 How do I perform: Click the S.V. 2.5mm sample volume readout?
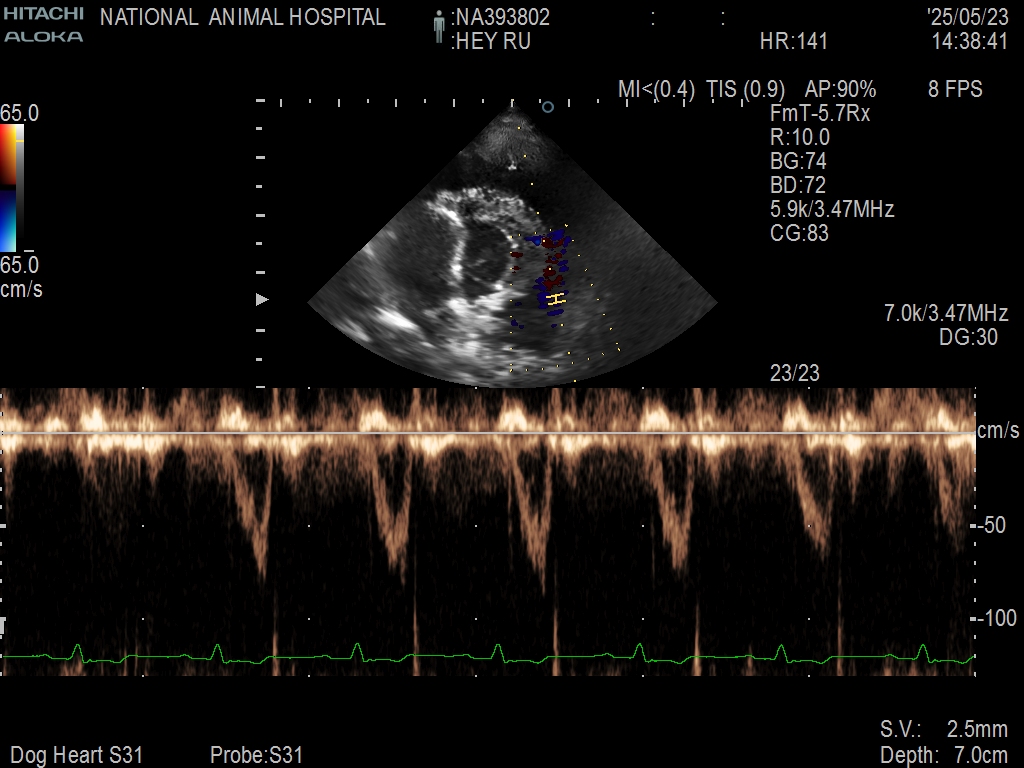coord(943,729)
